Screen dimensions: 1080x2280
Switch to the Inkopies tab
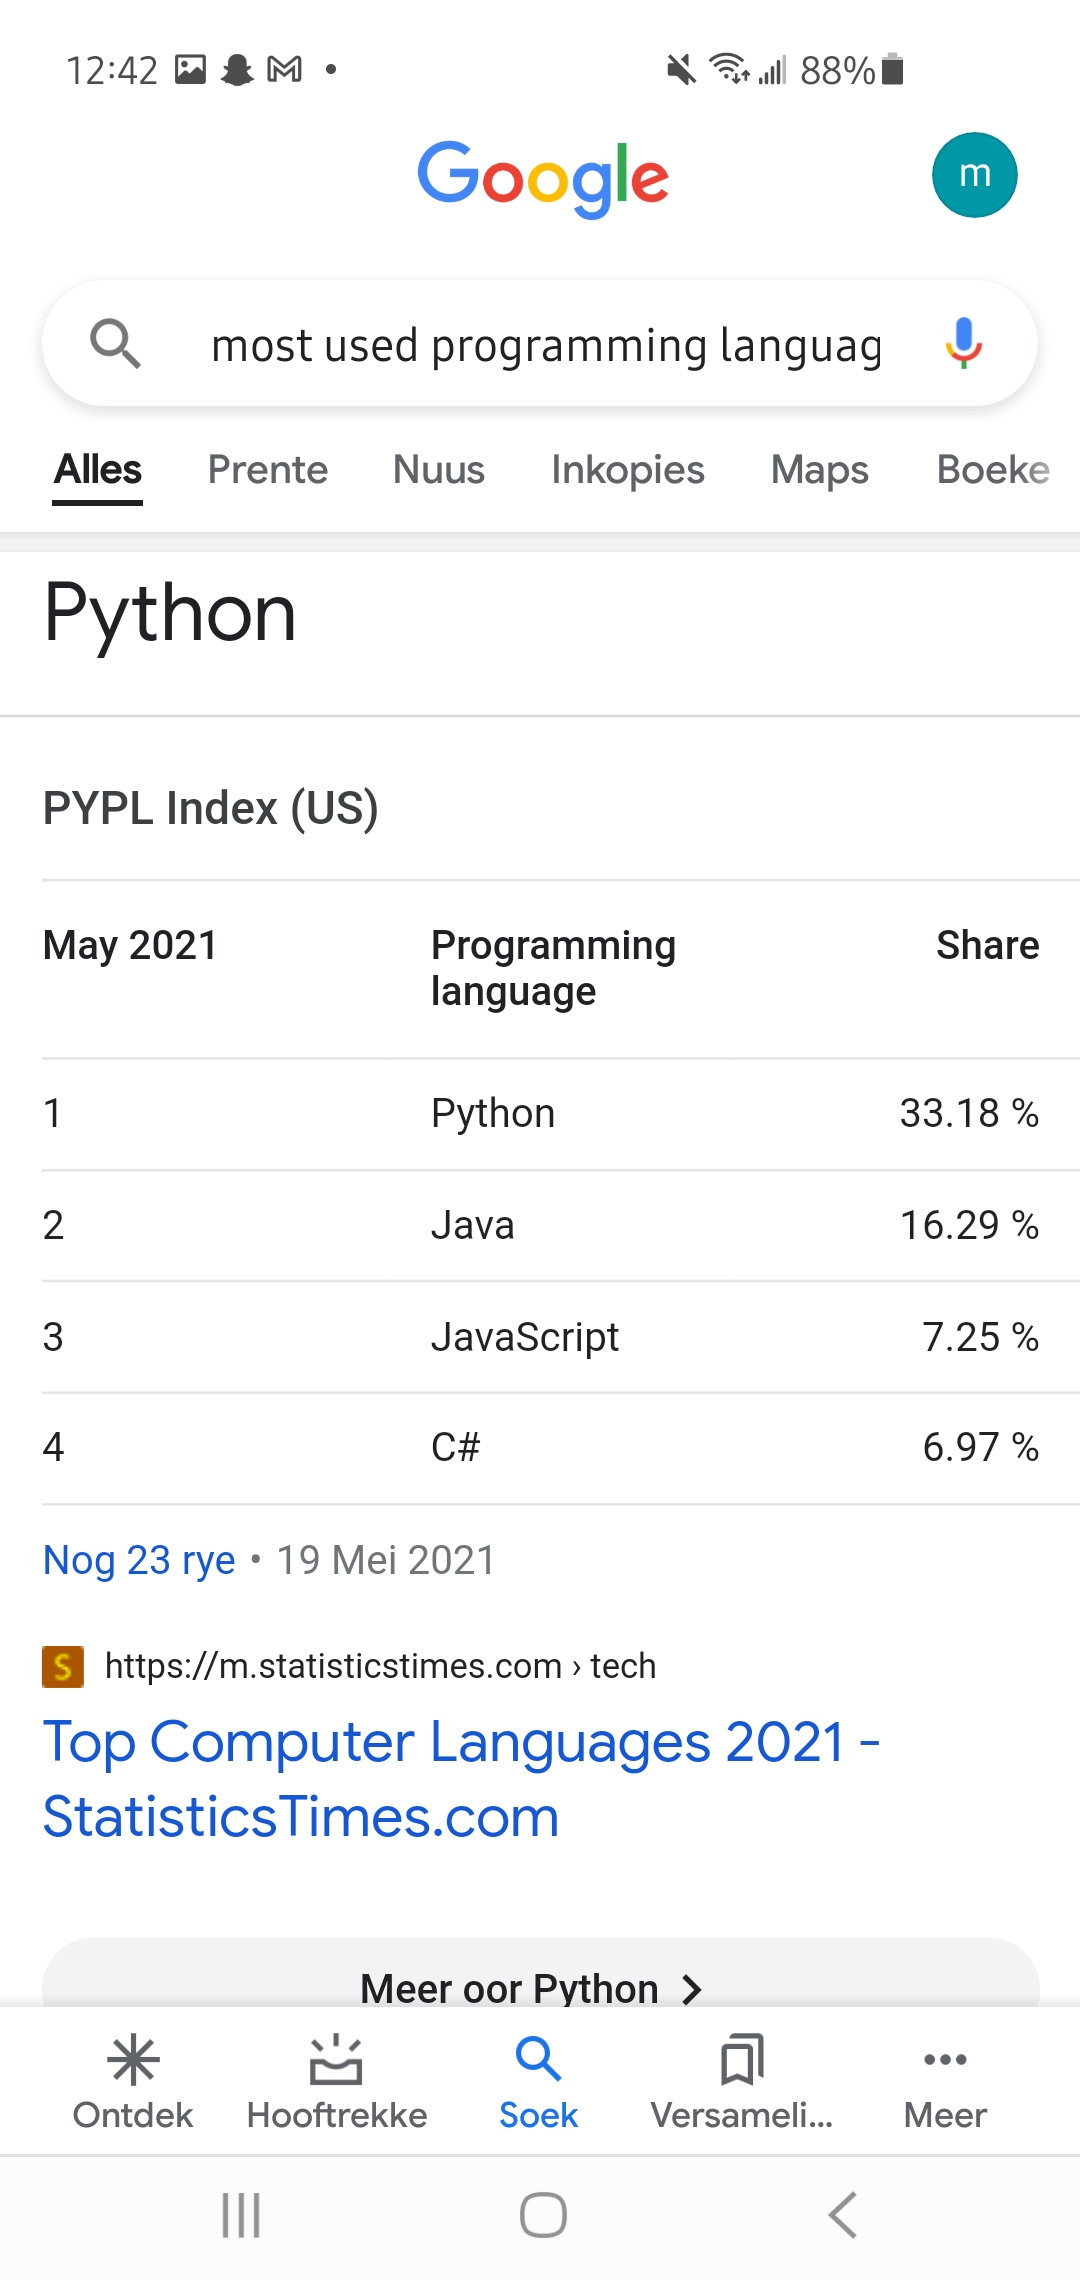click(627, 470)
